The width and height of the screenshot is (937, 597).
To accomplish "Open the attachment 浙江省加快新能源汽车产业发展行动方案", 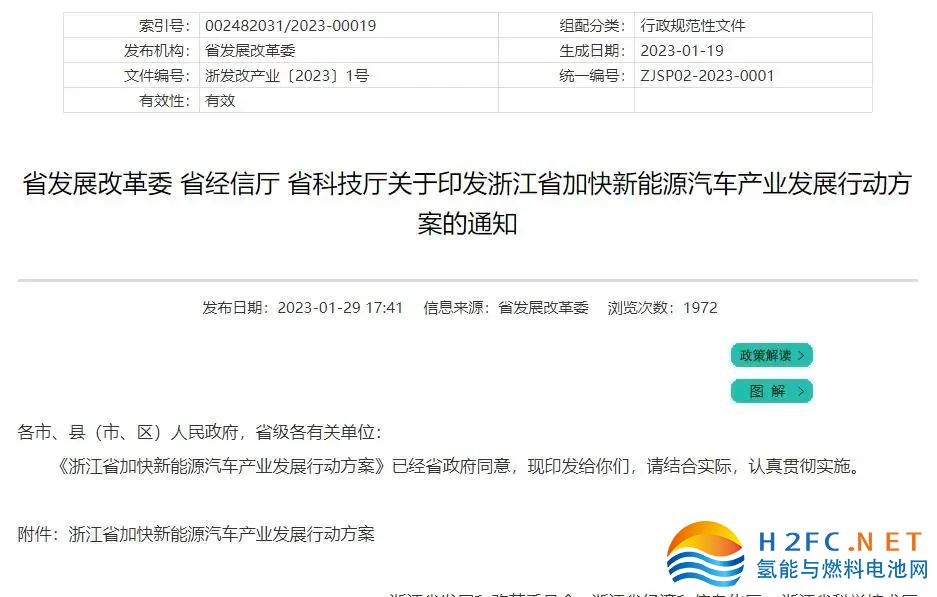I will (222, 534).
